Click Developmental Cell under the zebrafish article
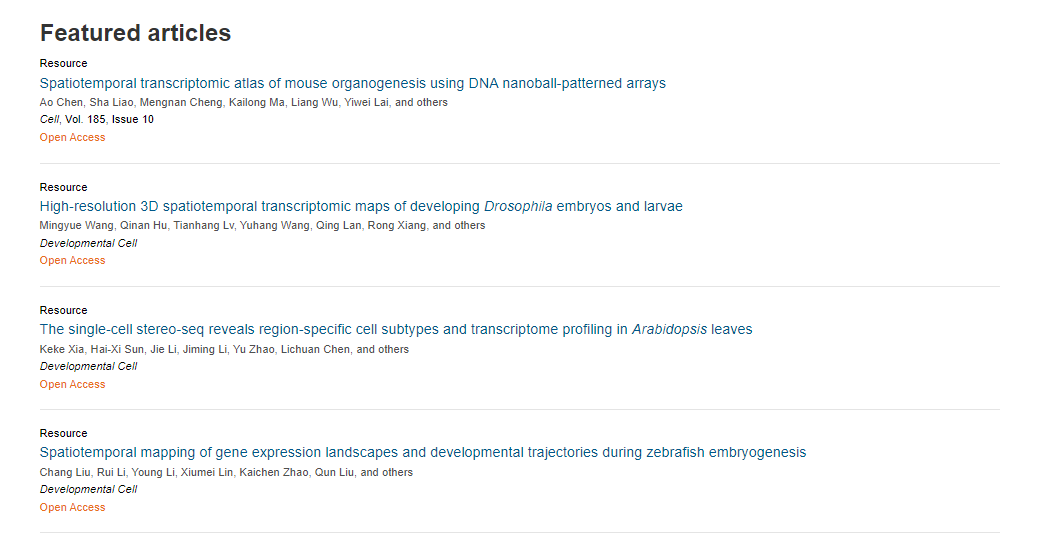This screenshot has height=556, width=1038. (x=88, y=490)
